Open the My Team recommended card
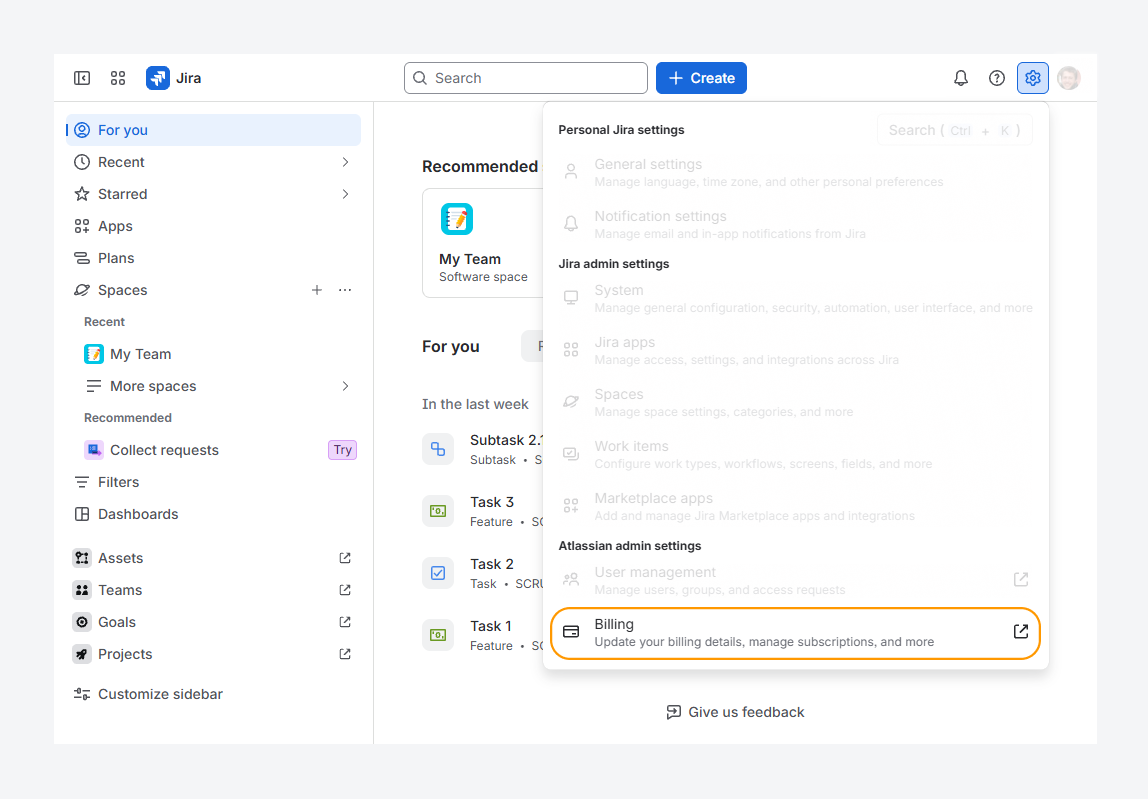This screenshot has height=799, width=1148. pyautogui.click(x=483, y=243)
